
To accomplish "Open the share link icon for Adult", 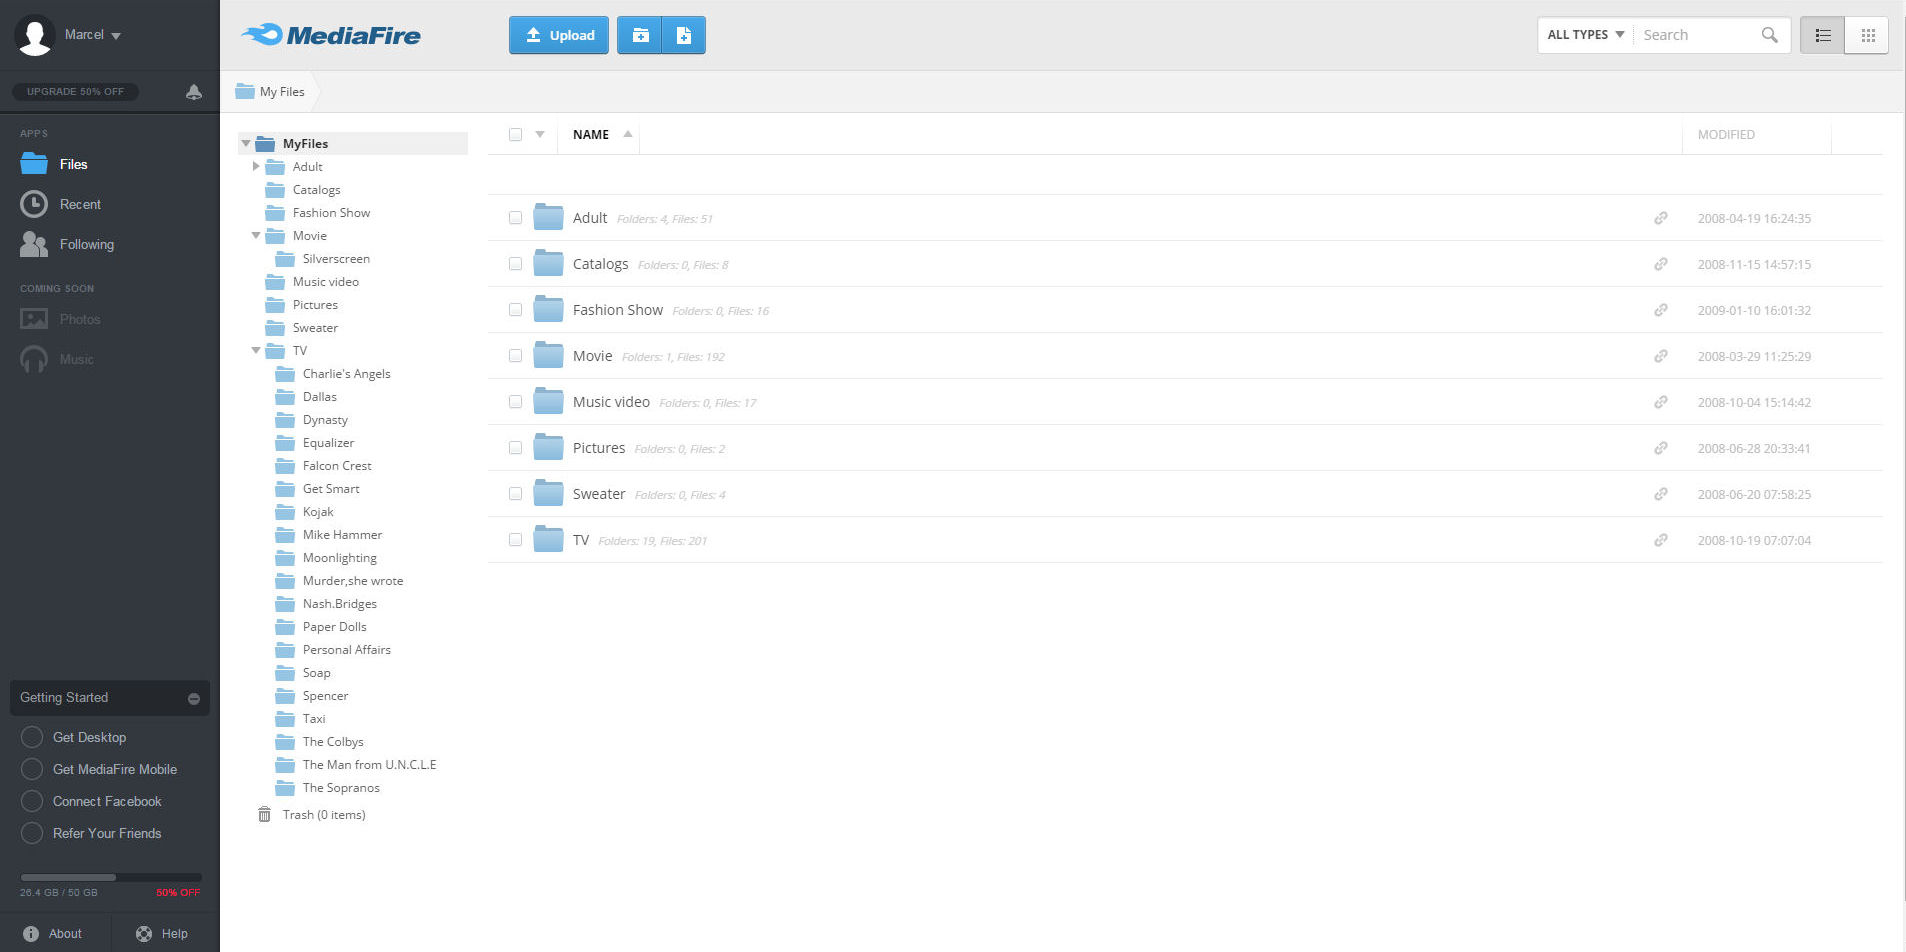I will pos(1660,218).
